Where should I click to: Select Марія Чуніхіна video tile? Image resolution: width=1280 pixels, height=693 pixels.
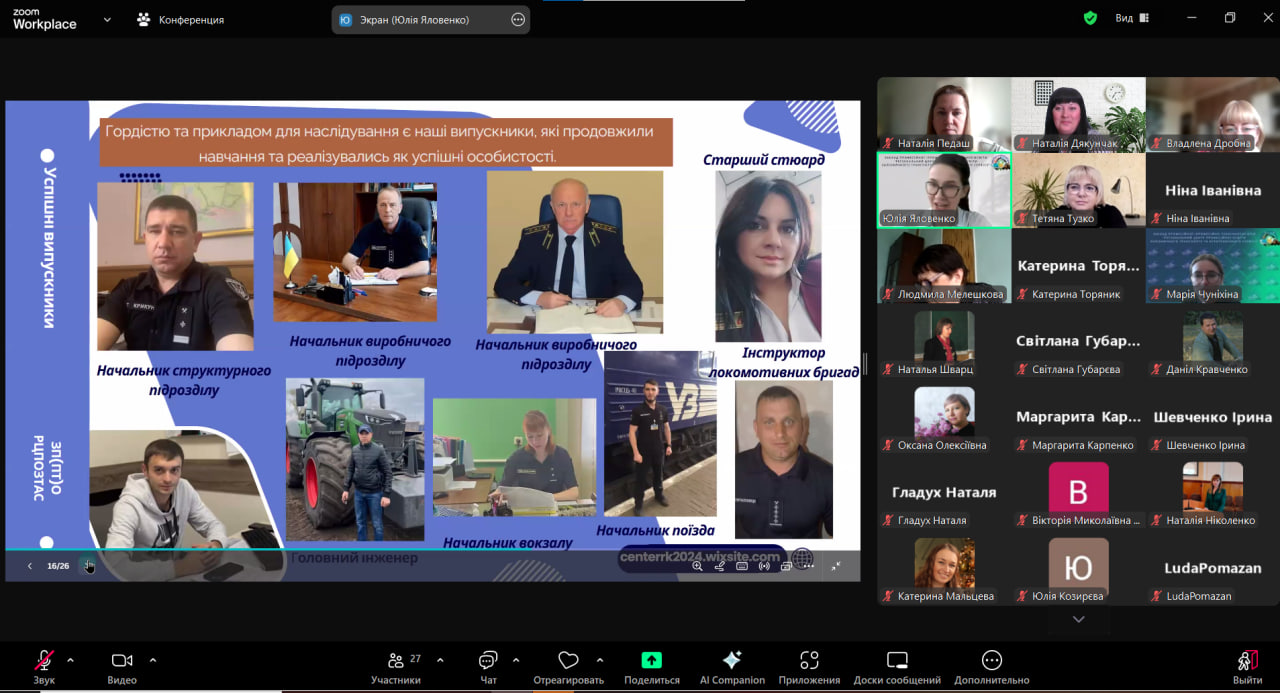1213,266
